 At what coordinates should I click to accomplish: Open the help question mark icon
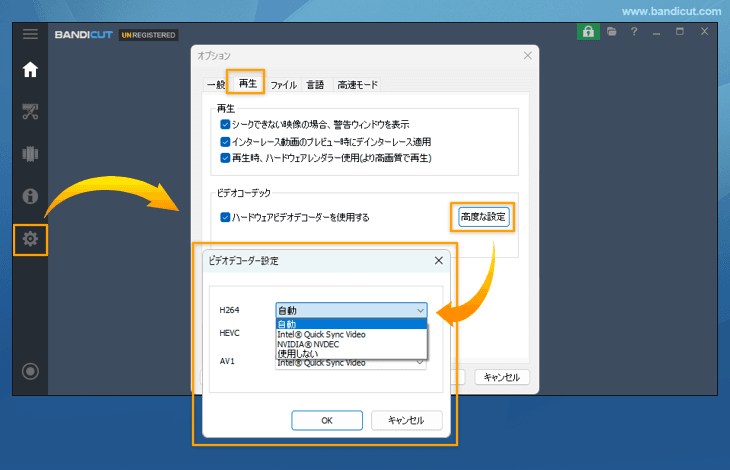[x=634, y=32]
